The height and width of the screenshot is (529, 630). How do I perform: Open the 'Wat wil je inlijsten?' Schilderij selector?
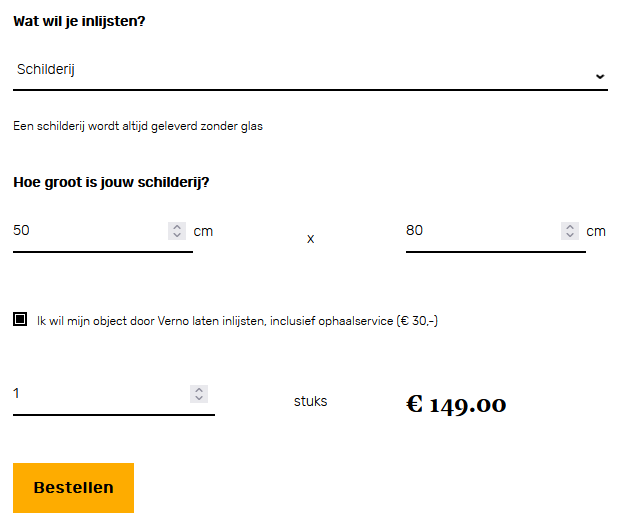point(300,71)
